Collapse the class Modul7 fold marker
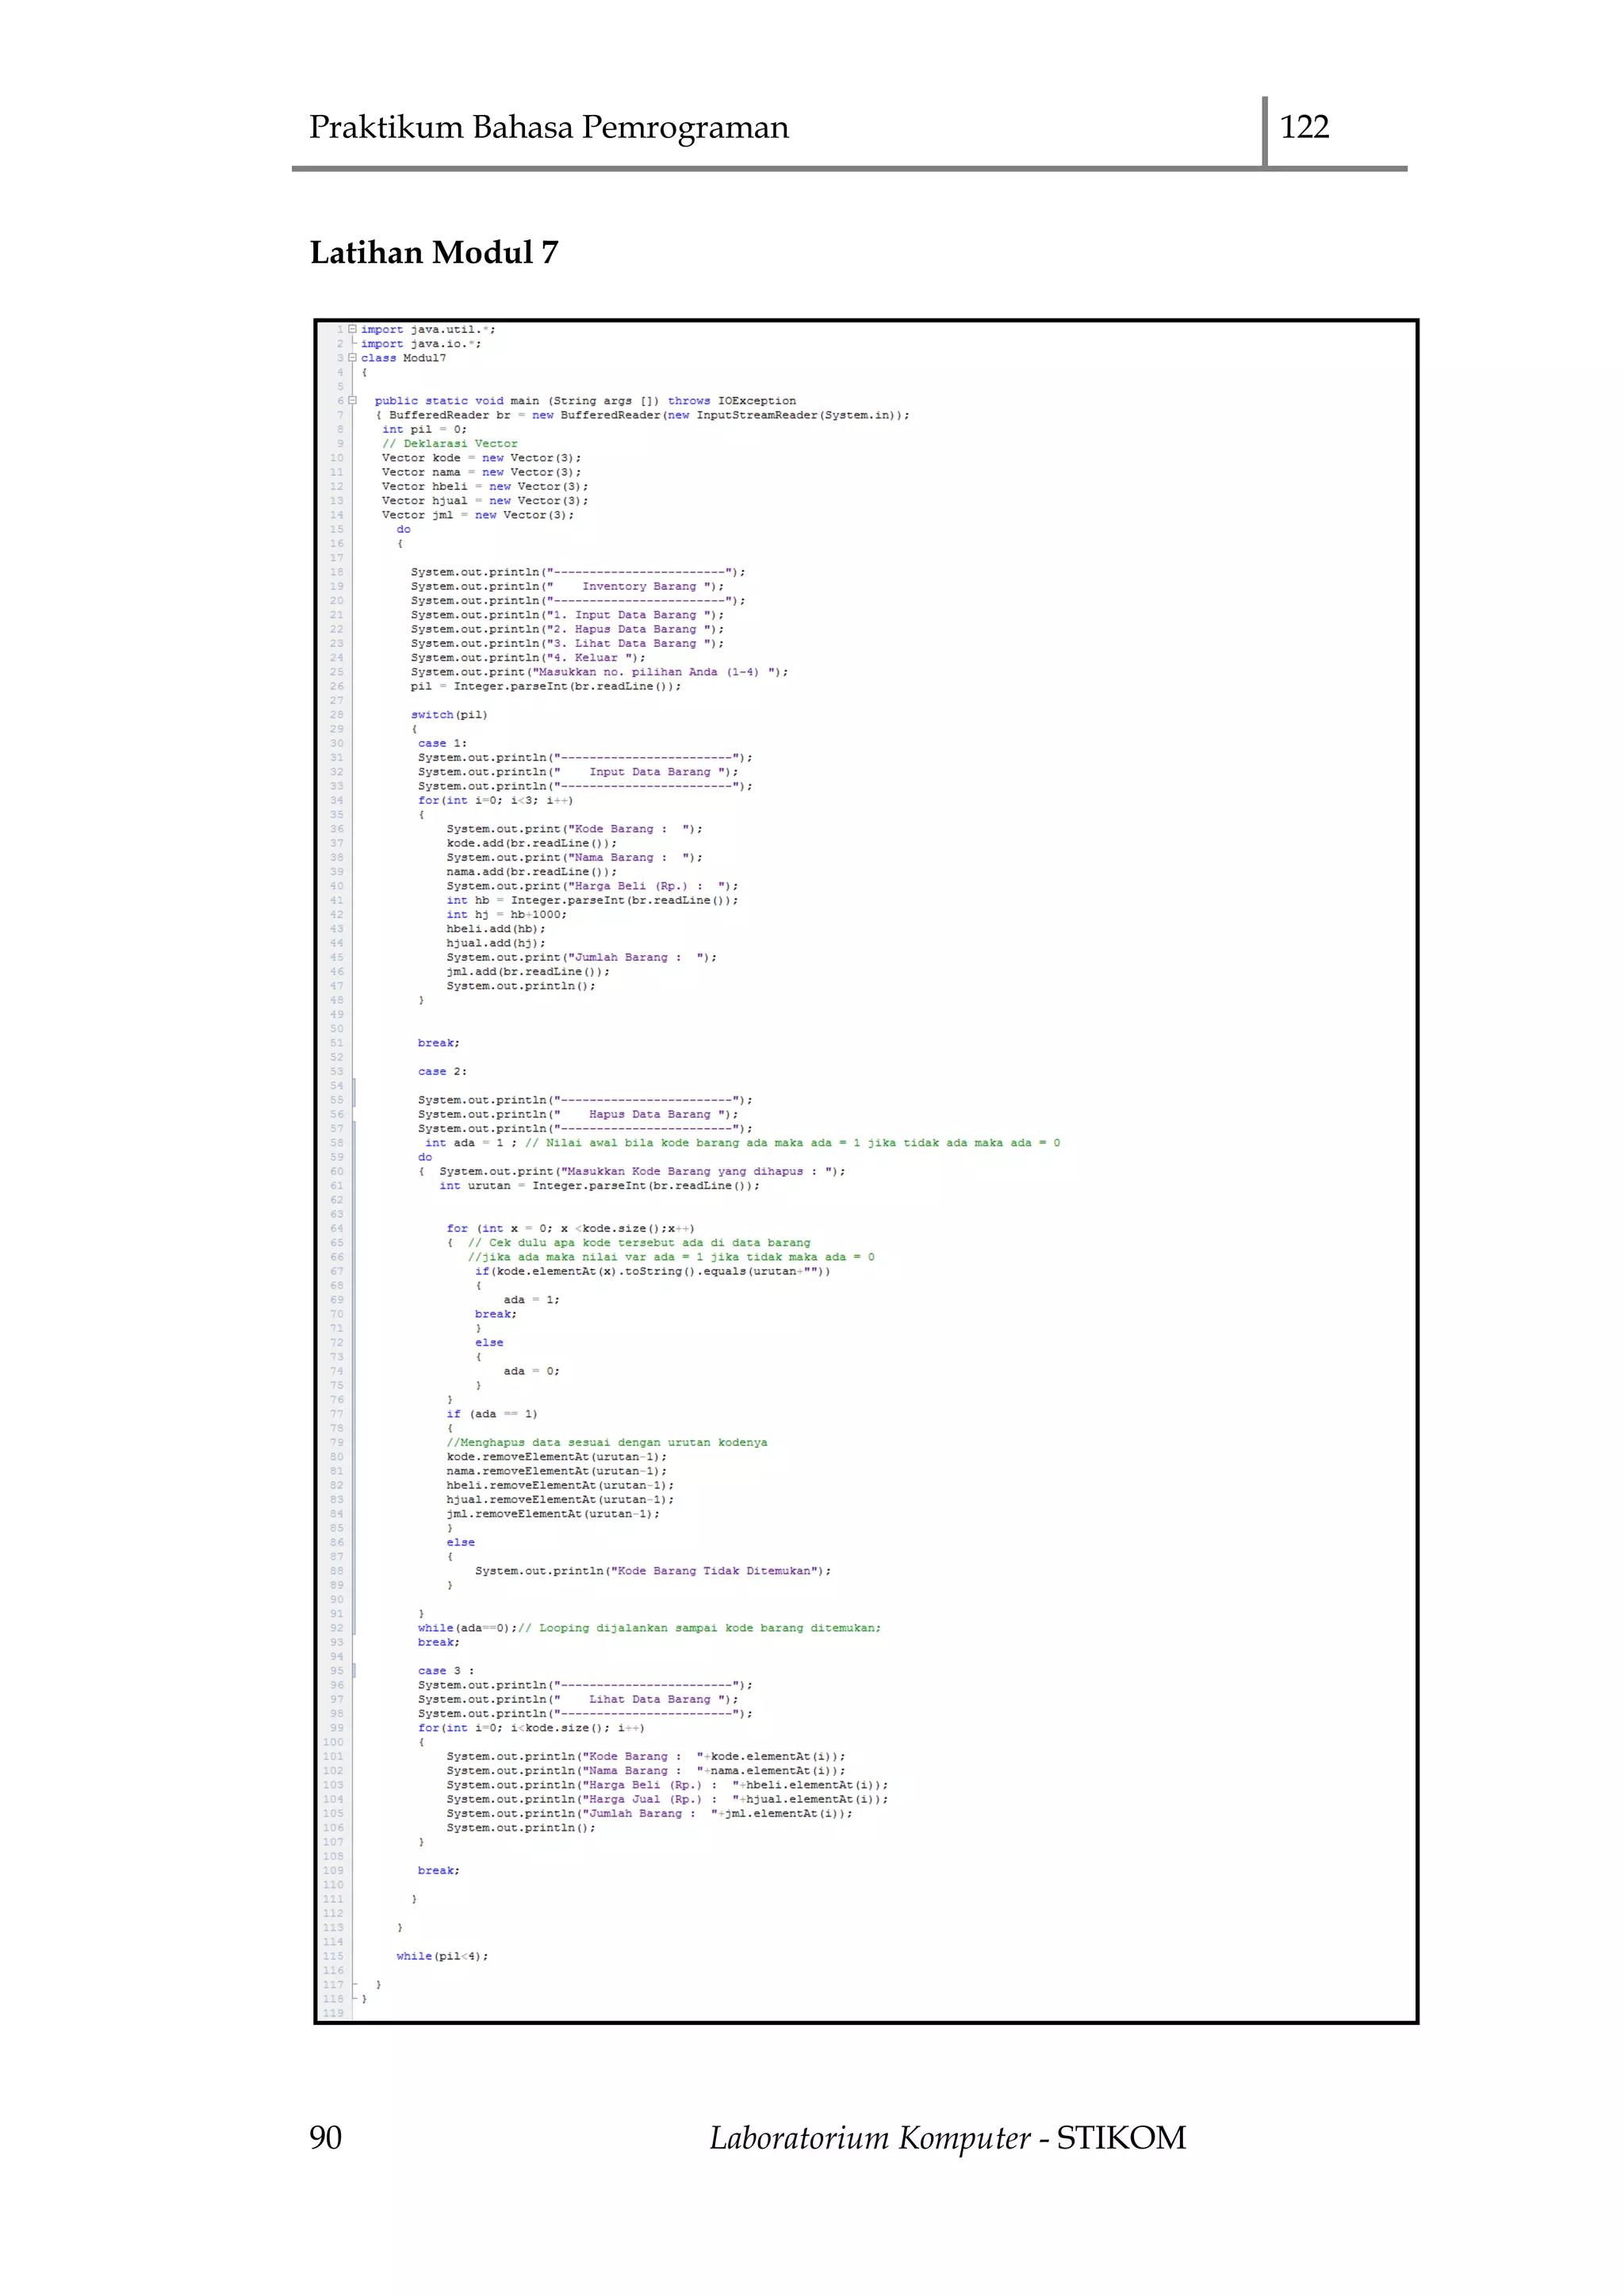1624x2296 pixels. click(x=352, y=358)
